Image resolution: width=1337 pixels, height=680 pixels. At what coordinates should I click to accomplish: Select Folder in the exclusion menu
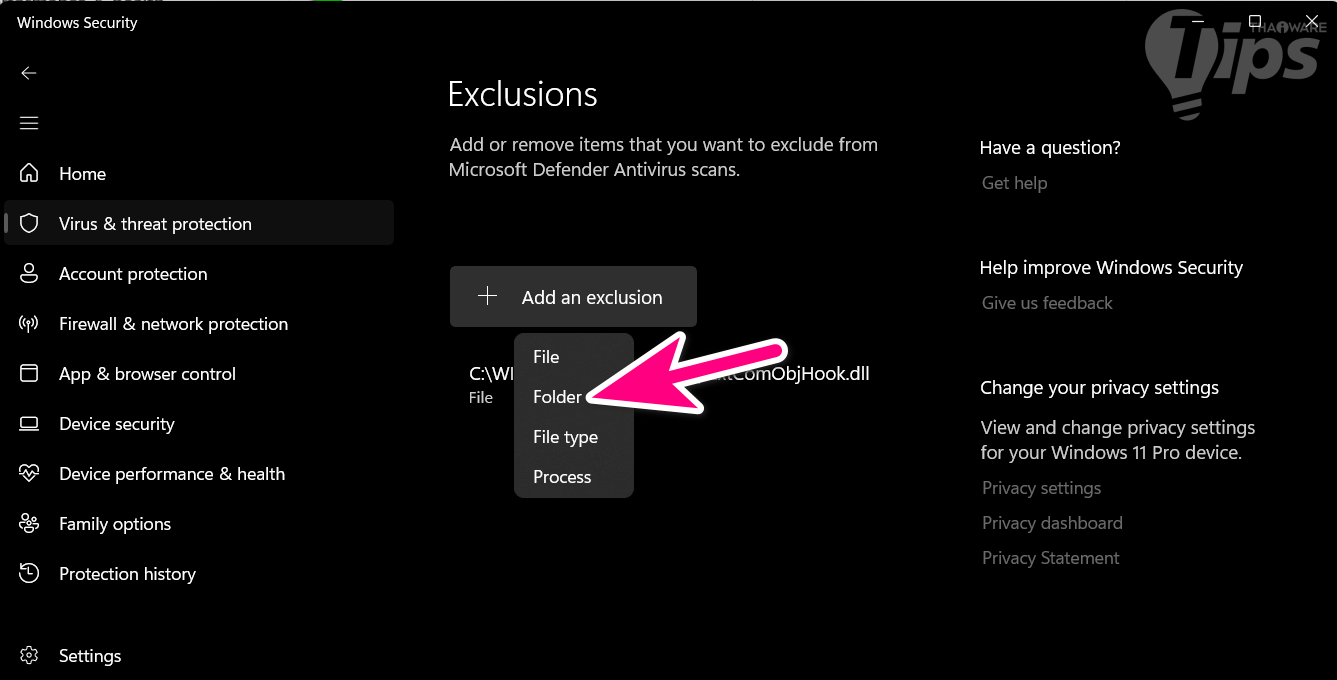tap(557, 397)
